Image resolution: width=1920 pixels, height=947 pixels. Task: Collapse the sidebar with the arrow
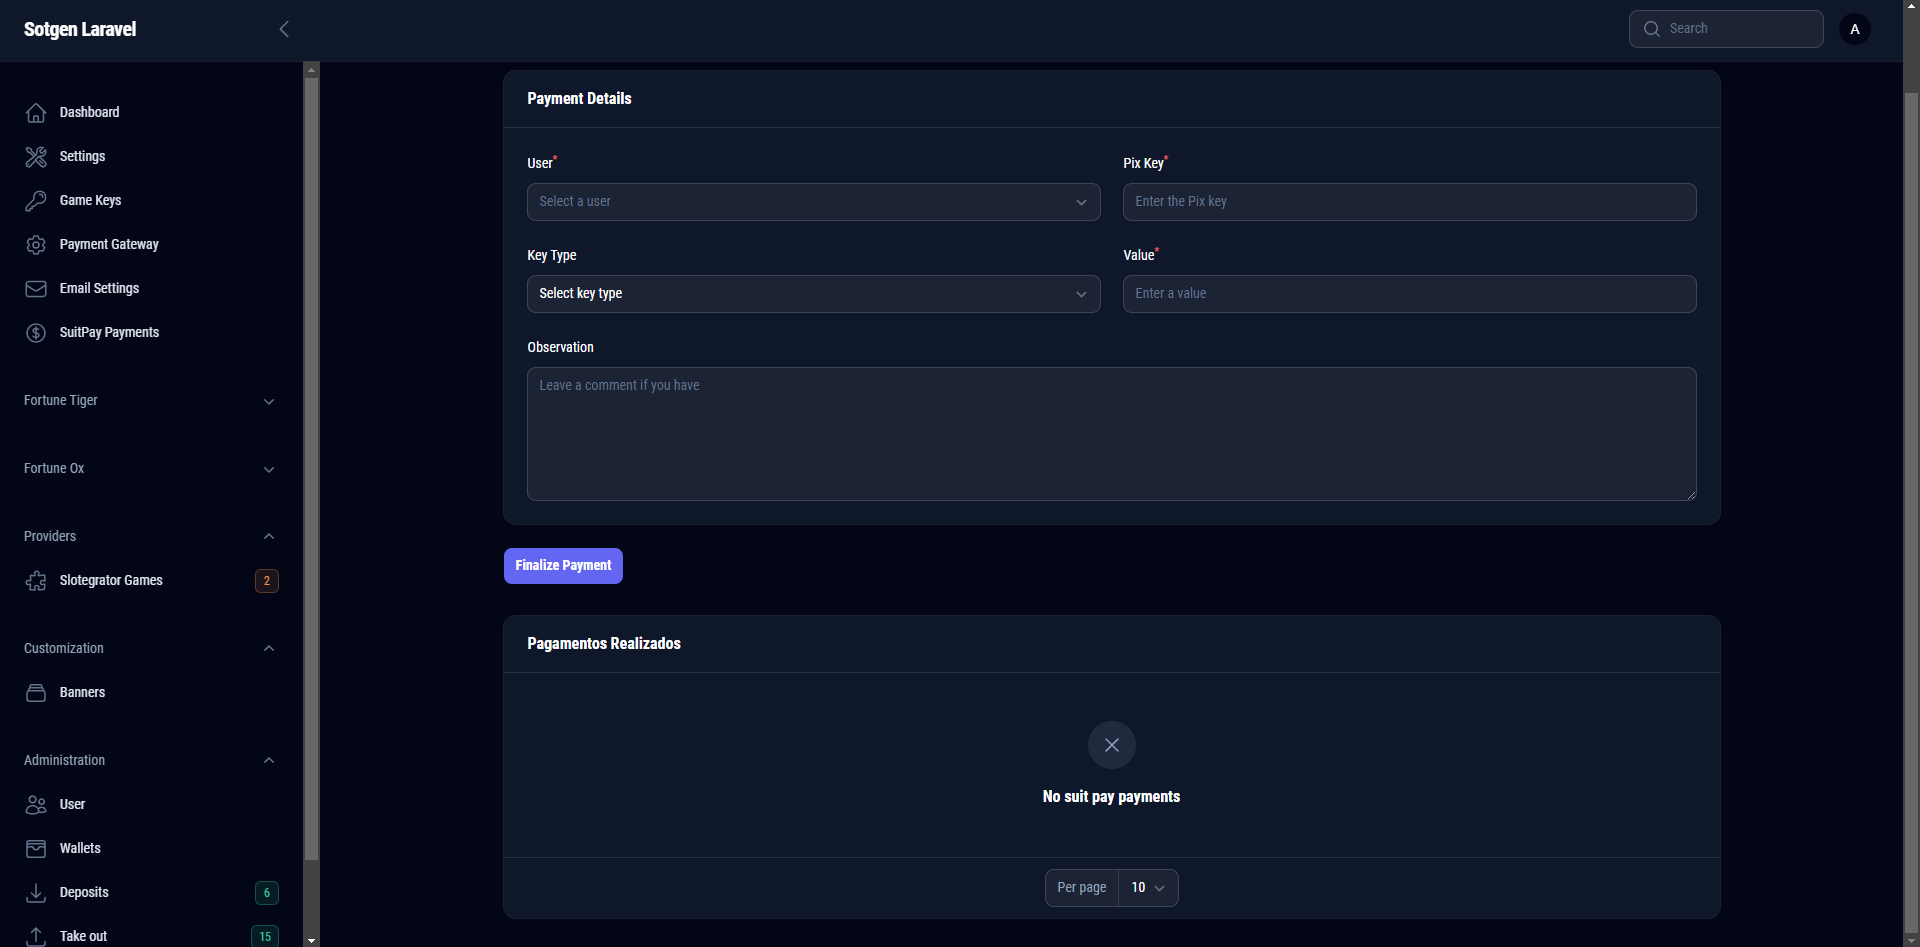284,29
